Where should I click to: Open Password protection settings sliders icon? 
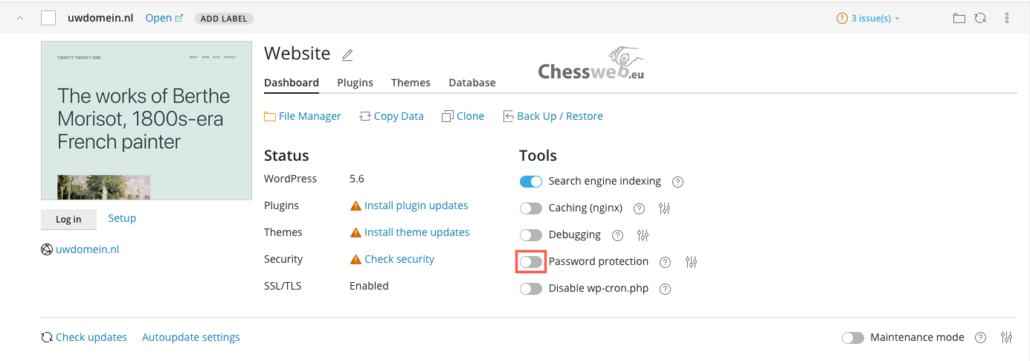(x=691, y=262)
